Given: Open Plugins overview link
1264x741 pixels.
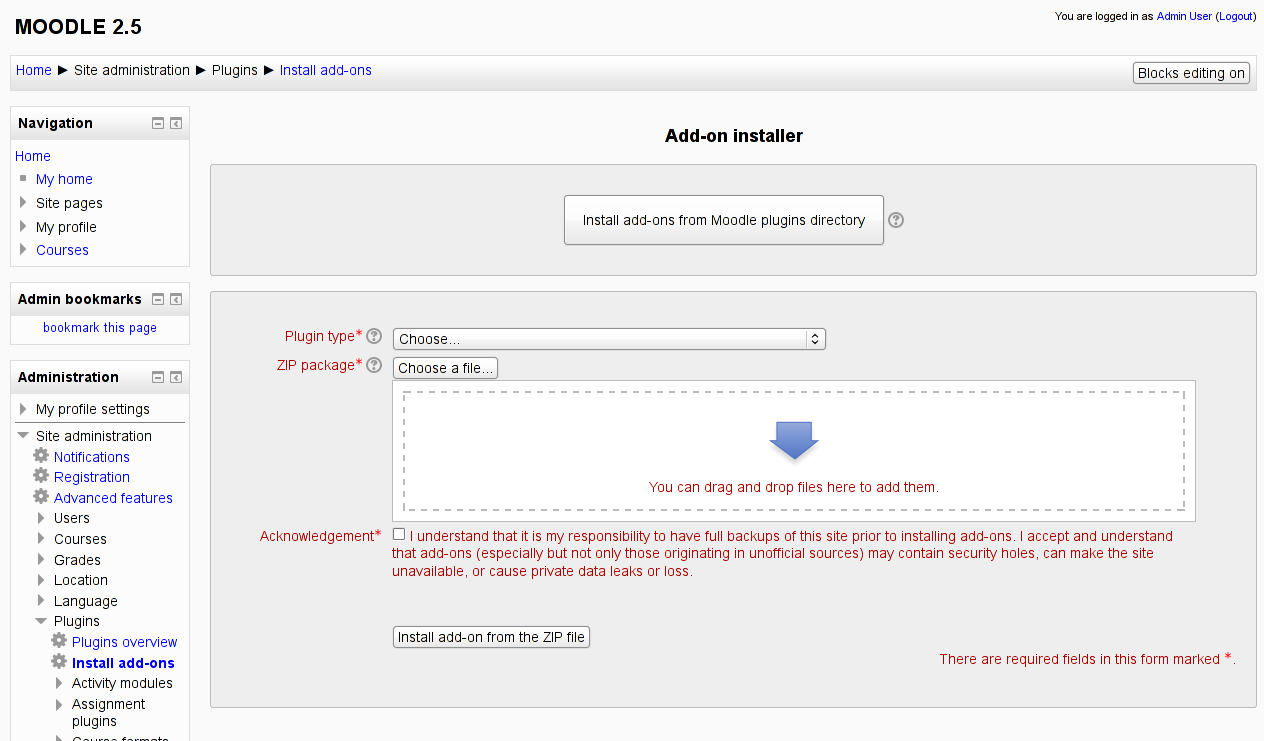Looking at the screenshot, I should (x=125, y=642).
